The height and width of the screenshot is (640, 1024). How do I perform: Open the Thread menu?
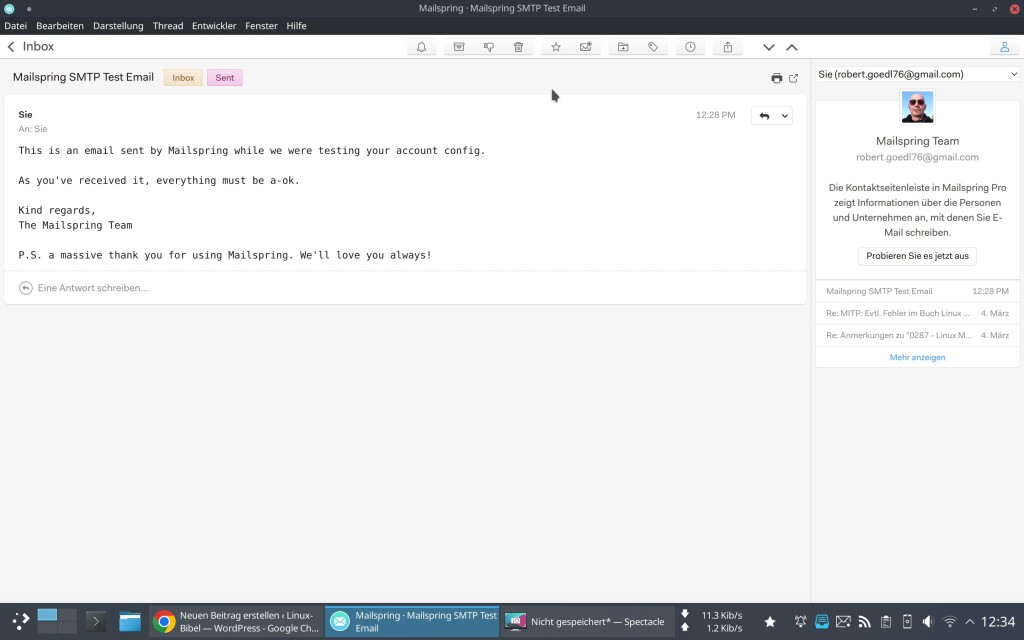point(168,26)
